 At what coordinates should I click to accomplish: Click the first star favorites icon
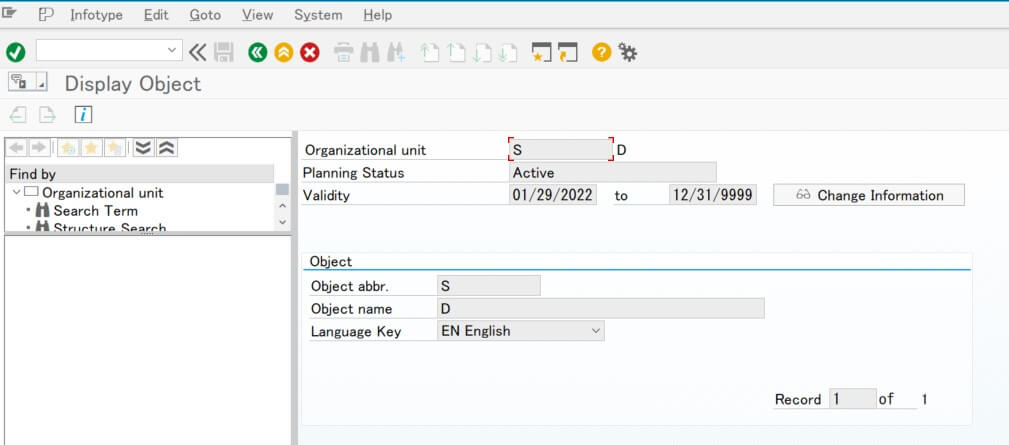tap(68, 148)
